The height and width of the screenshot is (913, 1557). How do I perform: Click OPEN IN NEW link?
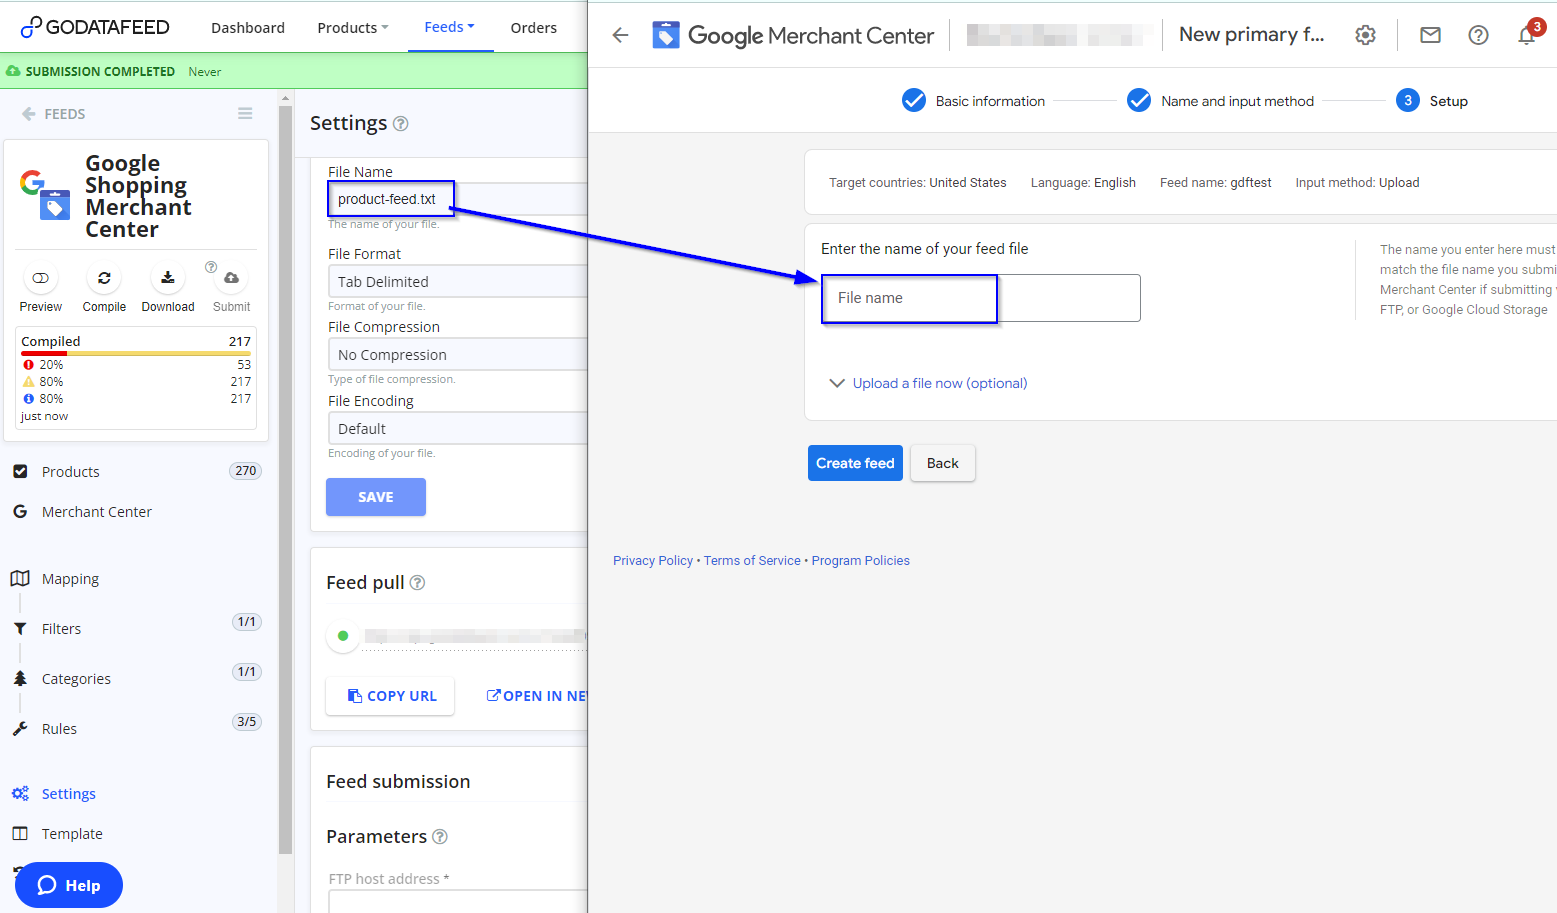click(536, 696)
